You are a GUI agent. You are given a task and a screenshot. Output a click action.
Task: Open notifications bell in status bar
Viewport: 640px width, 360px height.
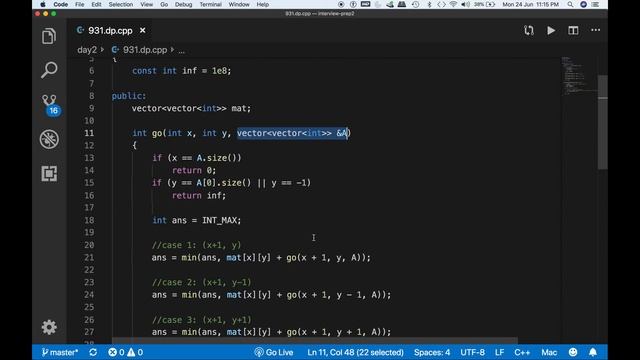pyautogui.click(x=593, y=352)
